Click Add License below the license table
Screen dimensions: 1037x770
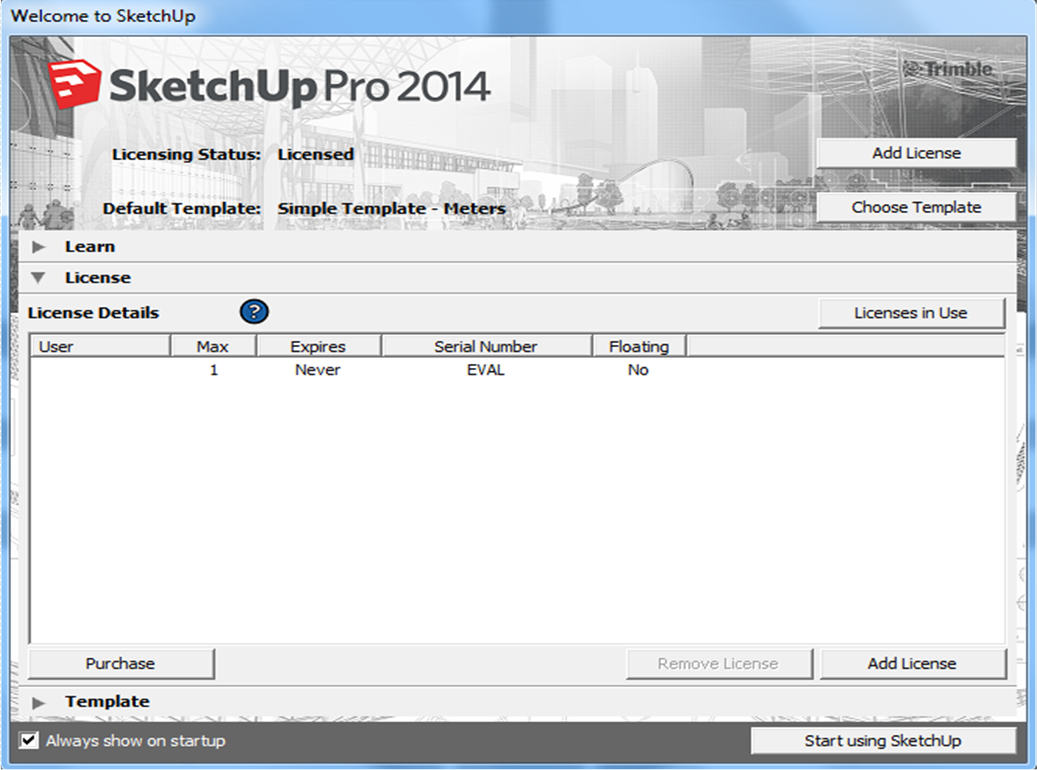pyautogui.click(x=913, y=663)
